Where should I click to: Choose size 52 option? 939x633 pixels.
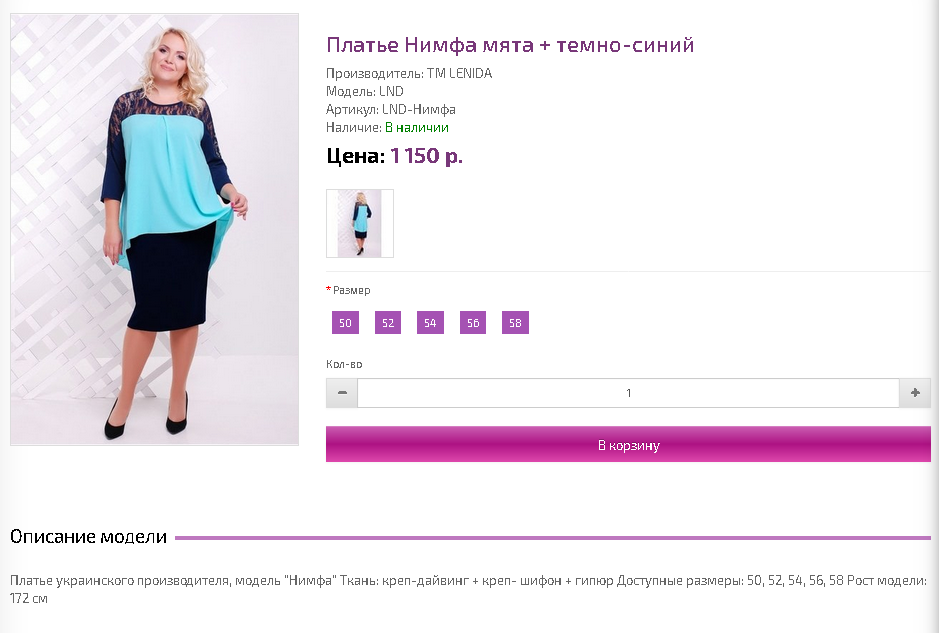tap(388, 323)
